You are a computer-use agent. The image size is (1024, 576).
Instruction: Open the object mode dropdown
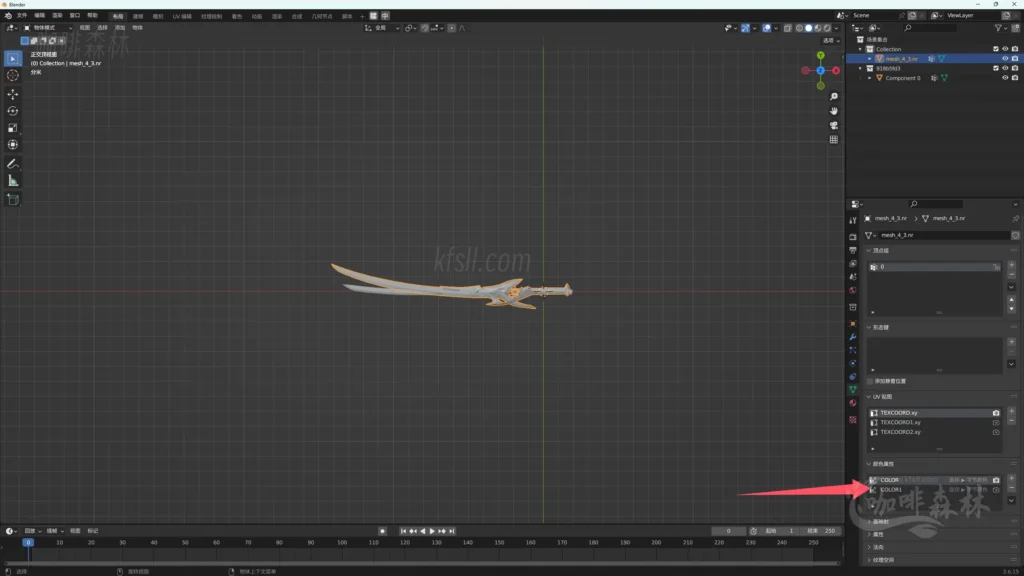point(48,28)
